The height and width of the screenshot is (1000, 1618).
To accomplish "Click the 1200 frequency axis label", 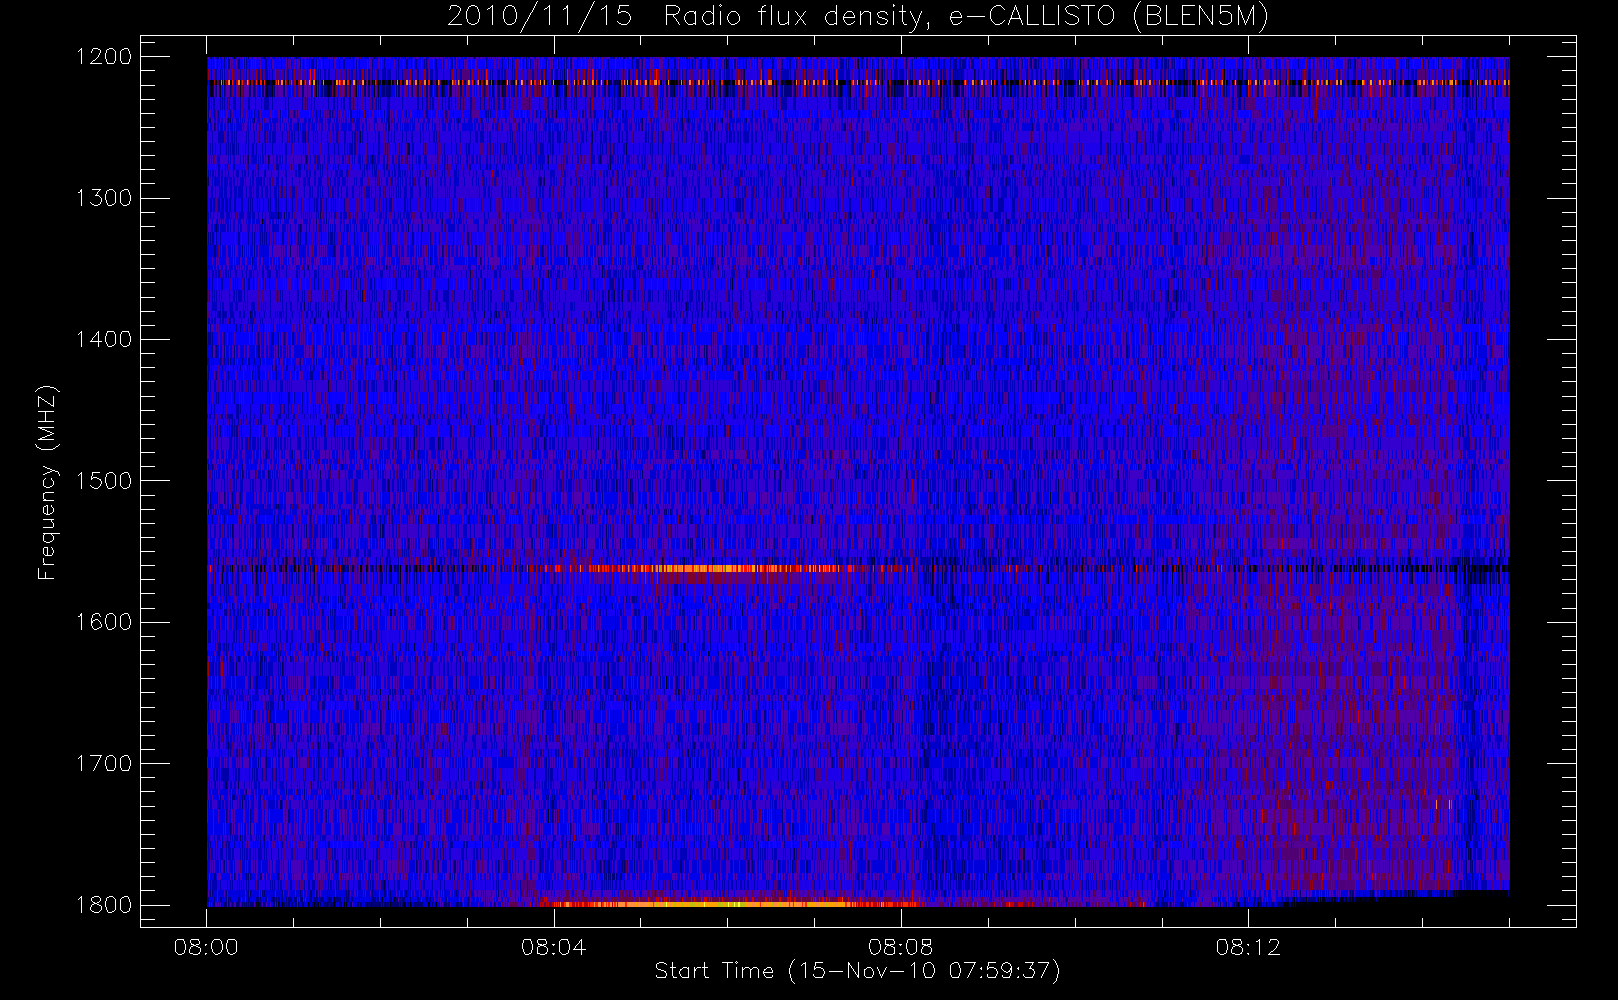I will pyautogui.click(x=104, y=57).
